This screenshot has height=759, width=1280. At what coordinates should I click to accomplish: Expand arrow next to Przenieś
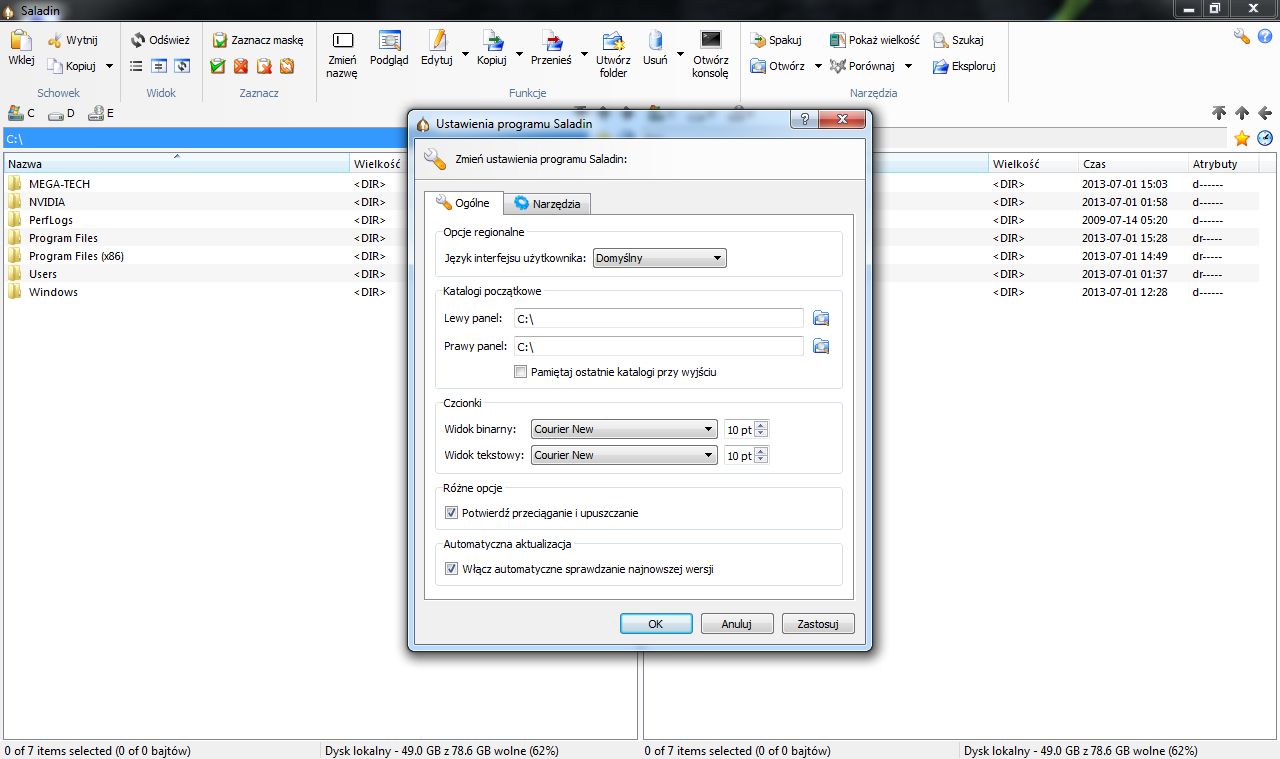(x=584, y=54)
